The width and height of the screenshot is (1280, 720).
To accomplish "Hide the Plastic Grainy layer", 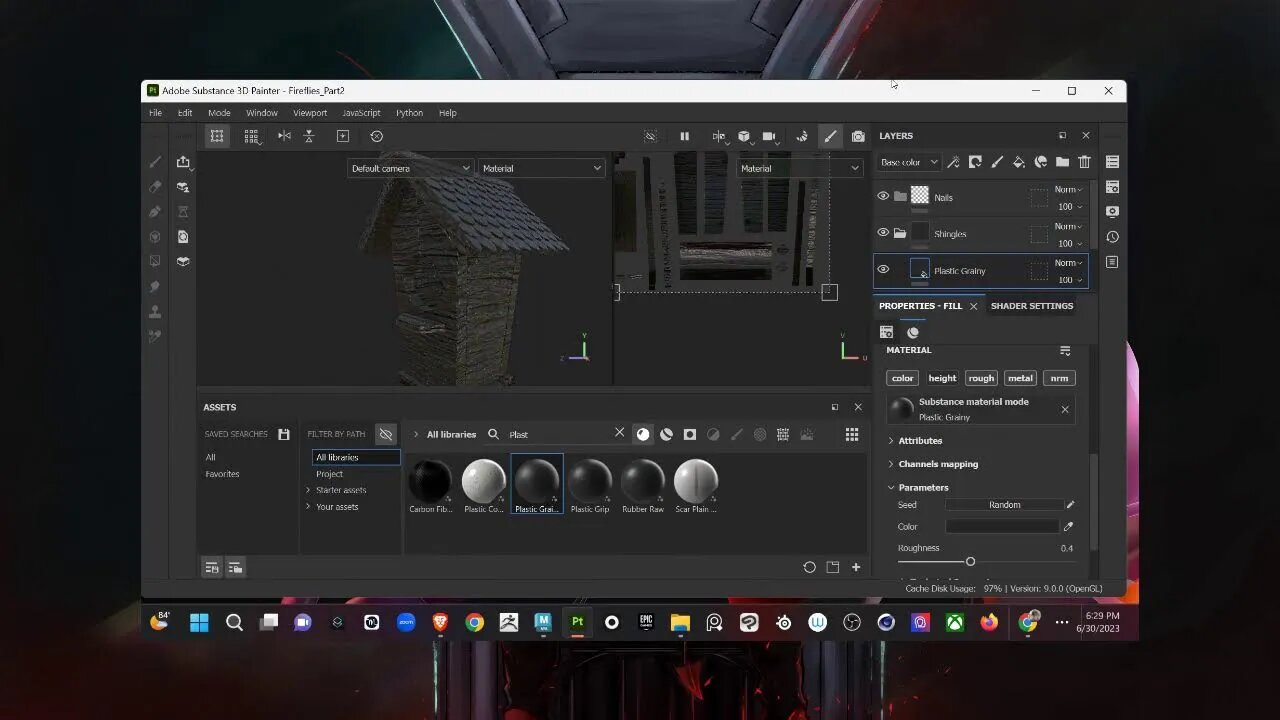I will tap(883, 269).
